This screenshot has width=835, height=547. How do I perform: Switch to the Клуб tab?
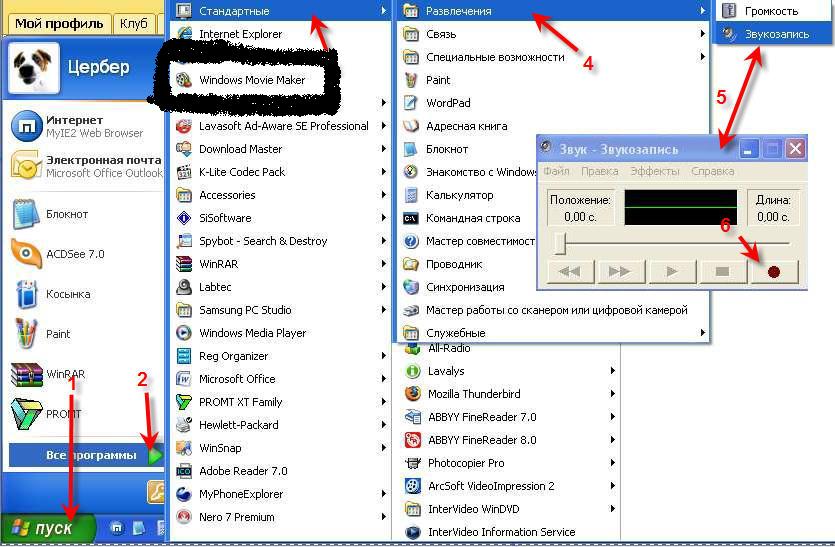click(x=133, y=23)
